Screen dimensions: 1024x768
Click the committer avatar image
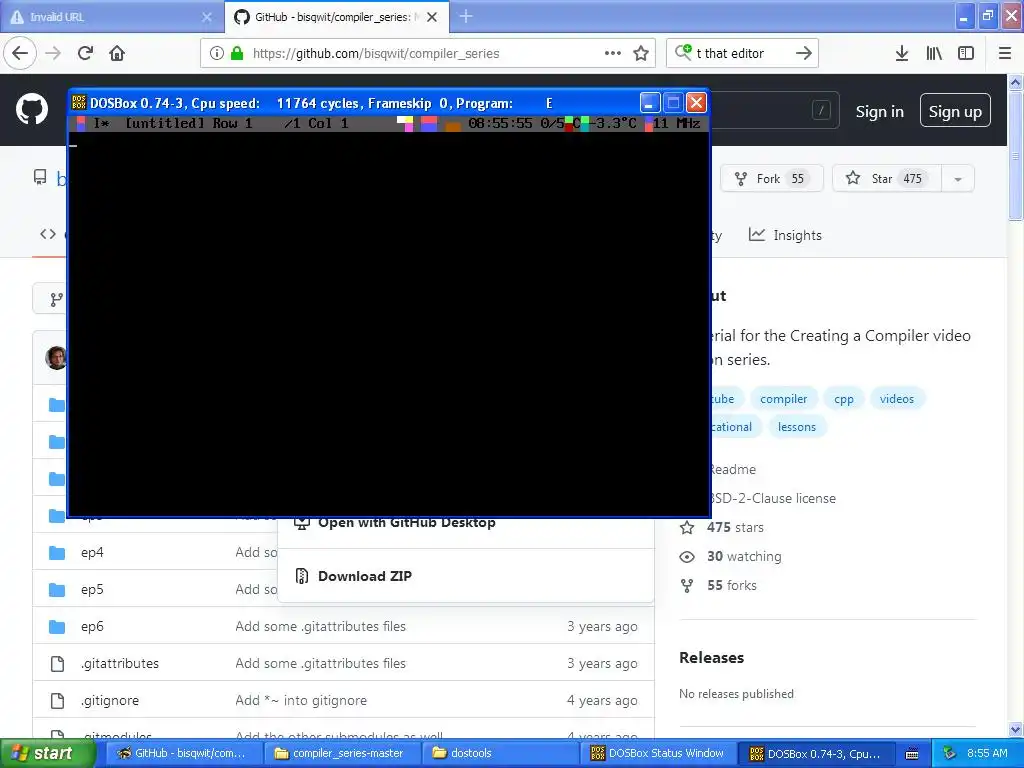[56, 358]
